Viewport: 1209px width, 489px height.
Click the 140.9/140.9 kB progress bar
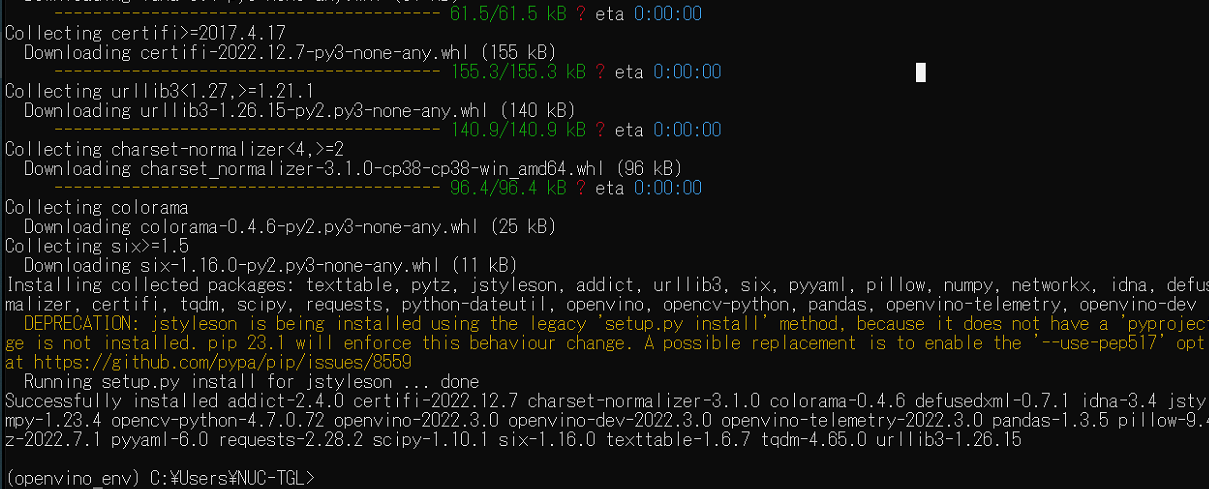[245, 130]
